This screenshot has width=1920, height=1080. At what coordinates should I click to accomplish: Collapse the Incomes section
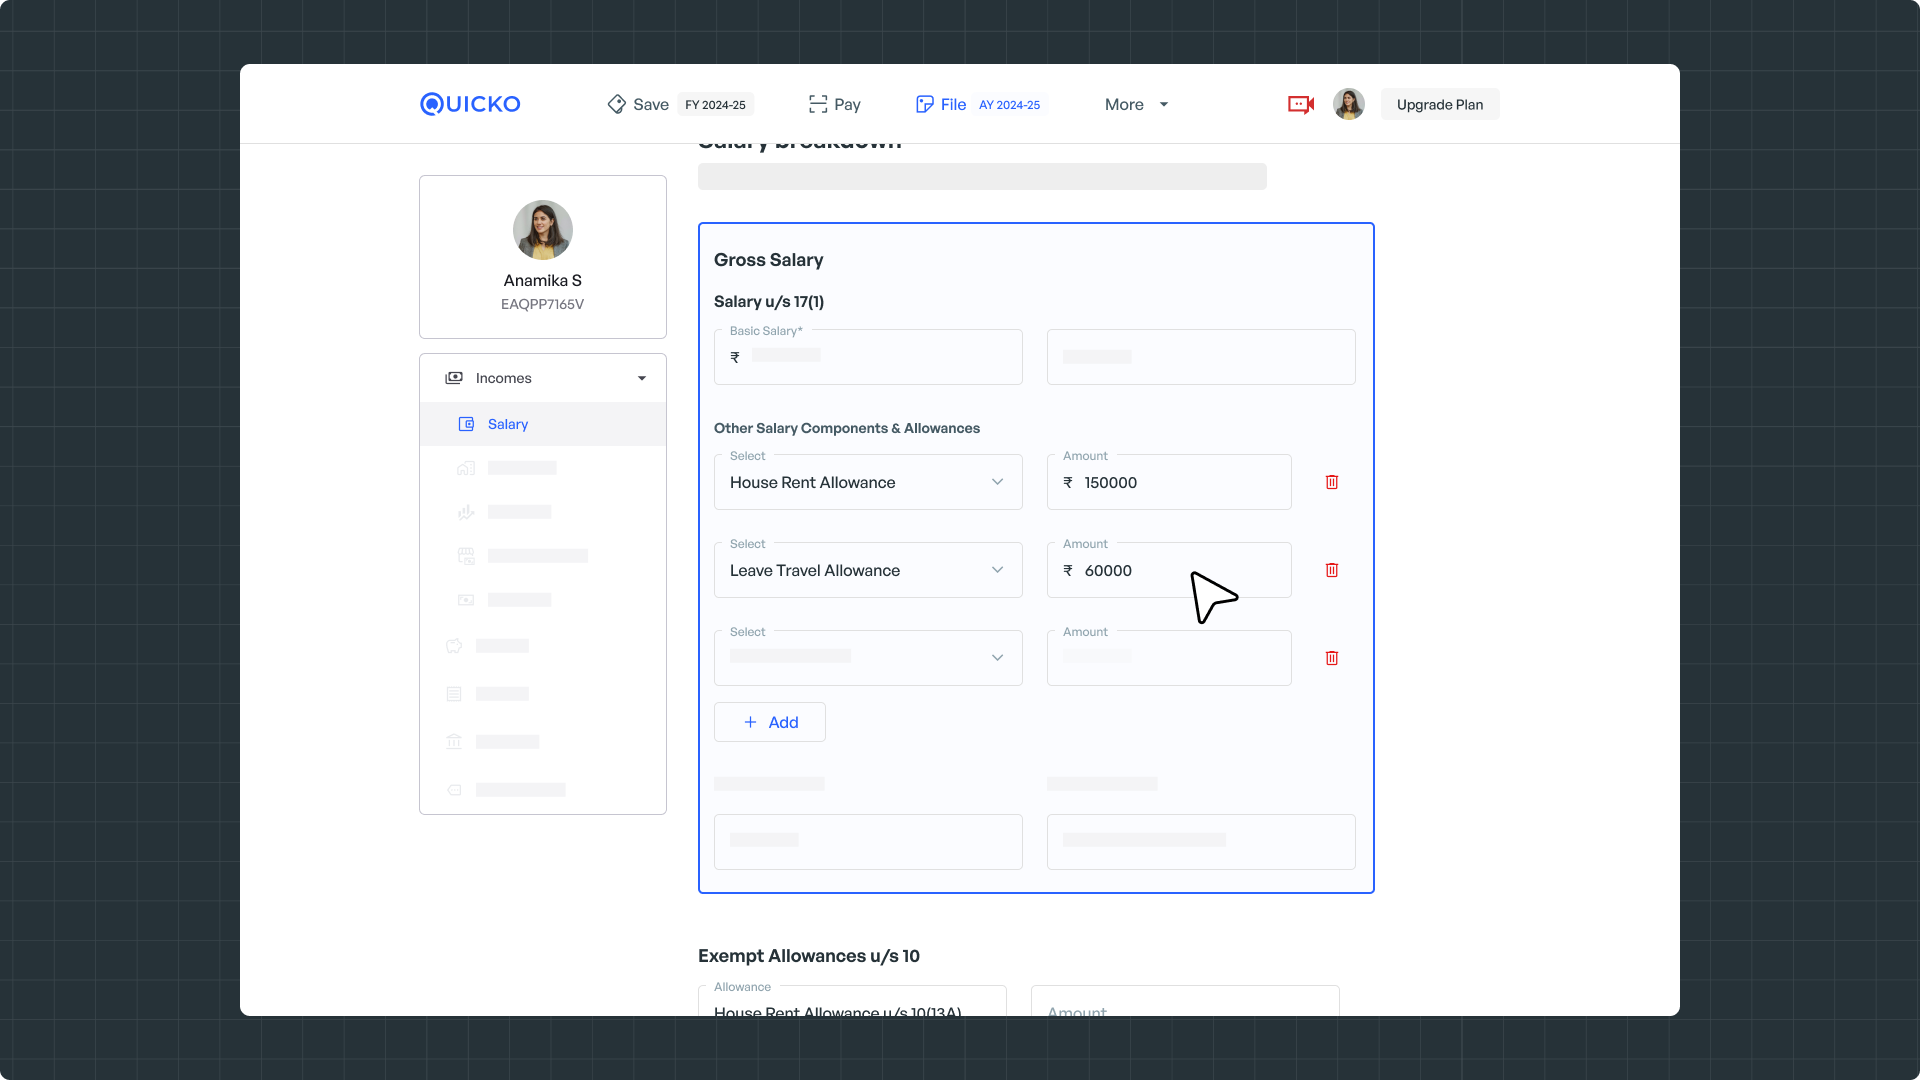[642, 378]
